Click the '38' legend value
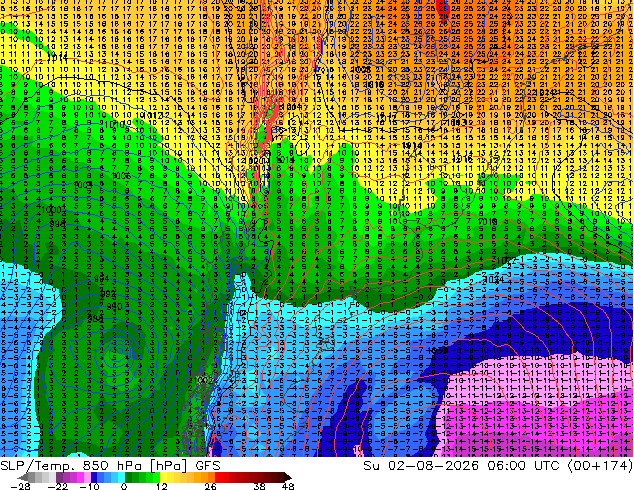This screenshot has height=490, width=634. tap(260, 486)
